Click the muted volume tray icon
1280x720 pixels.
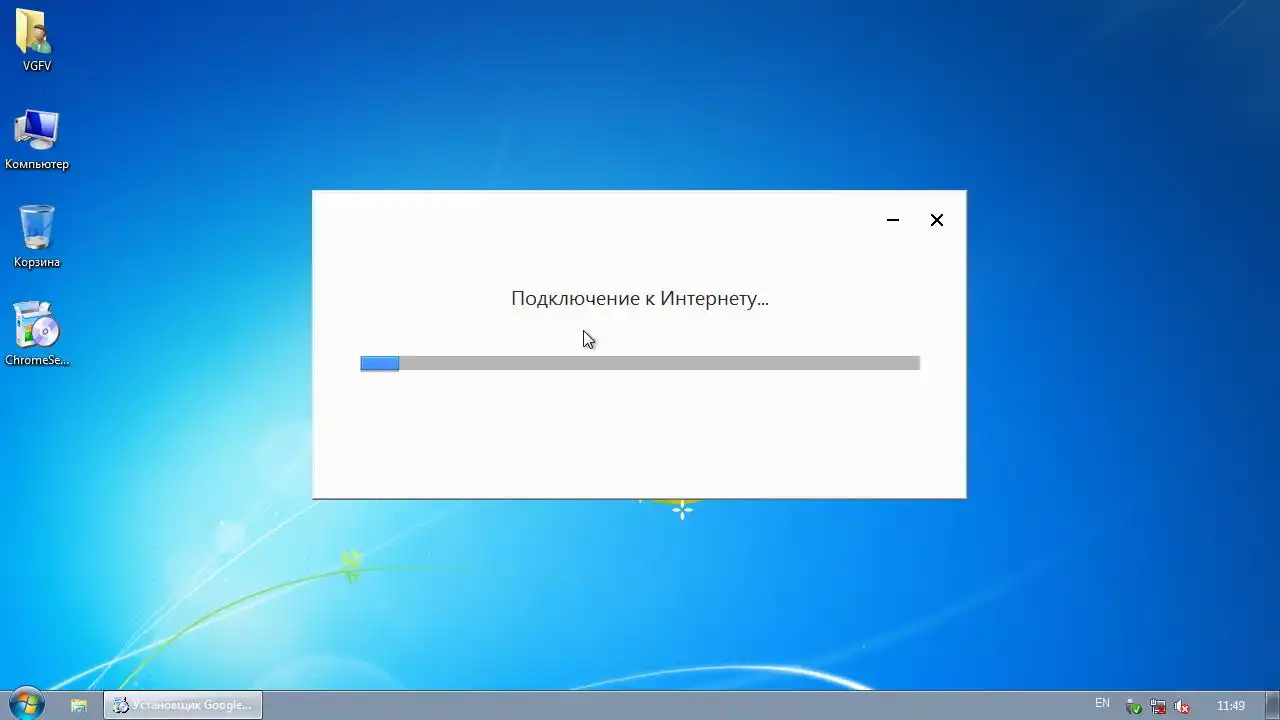(1182, 706)
